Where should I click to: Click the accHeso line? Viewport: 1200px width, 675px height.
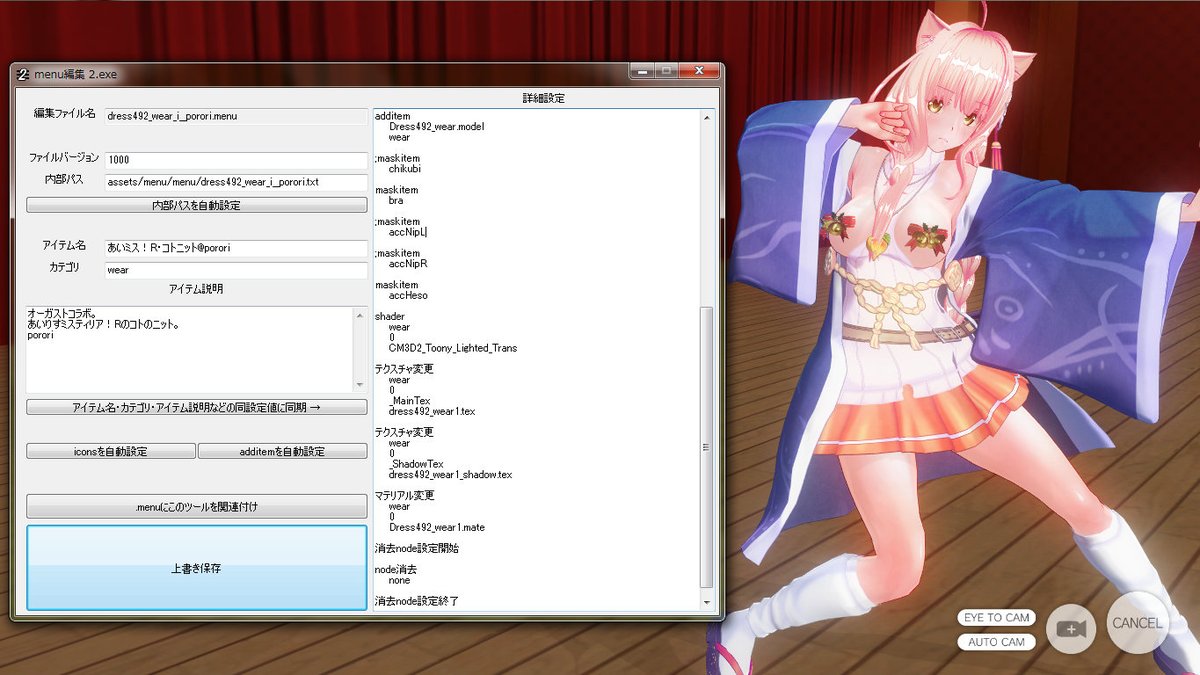pos(408,295)
